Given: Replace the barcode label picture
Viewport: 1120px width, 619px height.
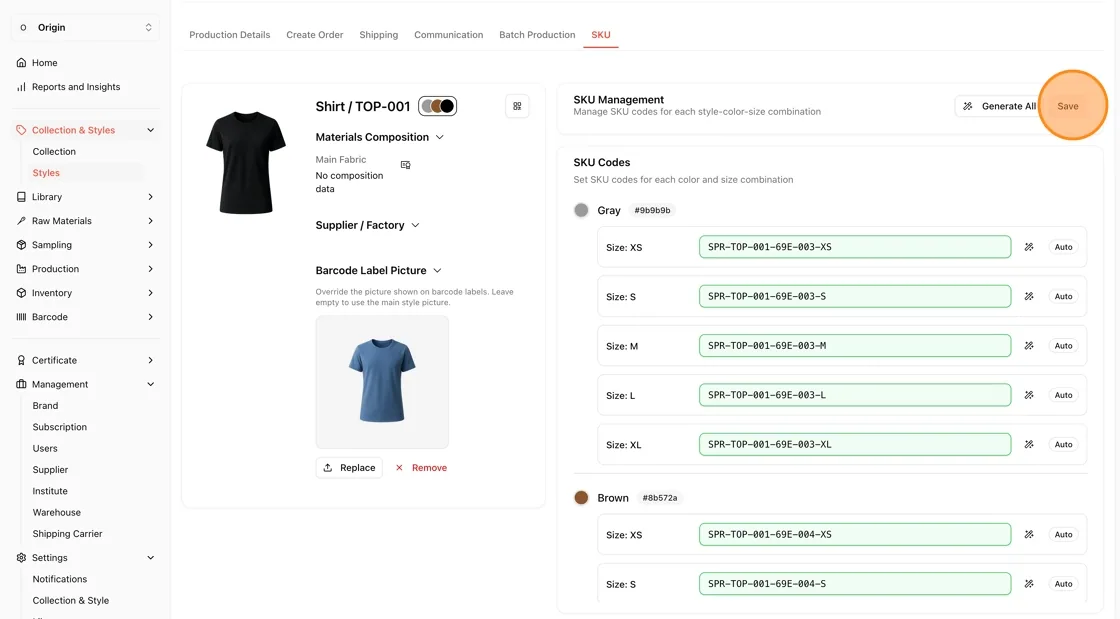Looking at the screenshot, I should point(349,468).
